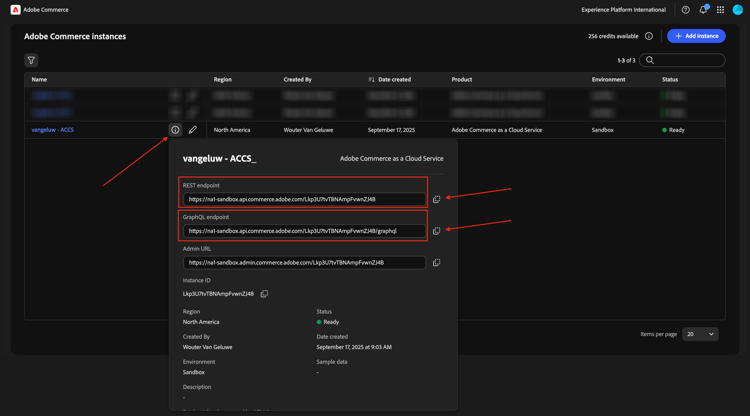Click the Region column header

coord(222,79)
